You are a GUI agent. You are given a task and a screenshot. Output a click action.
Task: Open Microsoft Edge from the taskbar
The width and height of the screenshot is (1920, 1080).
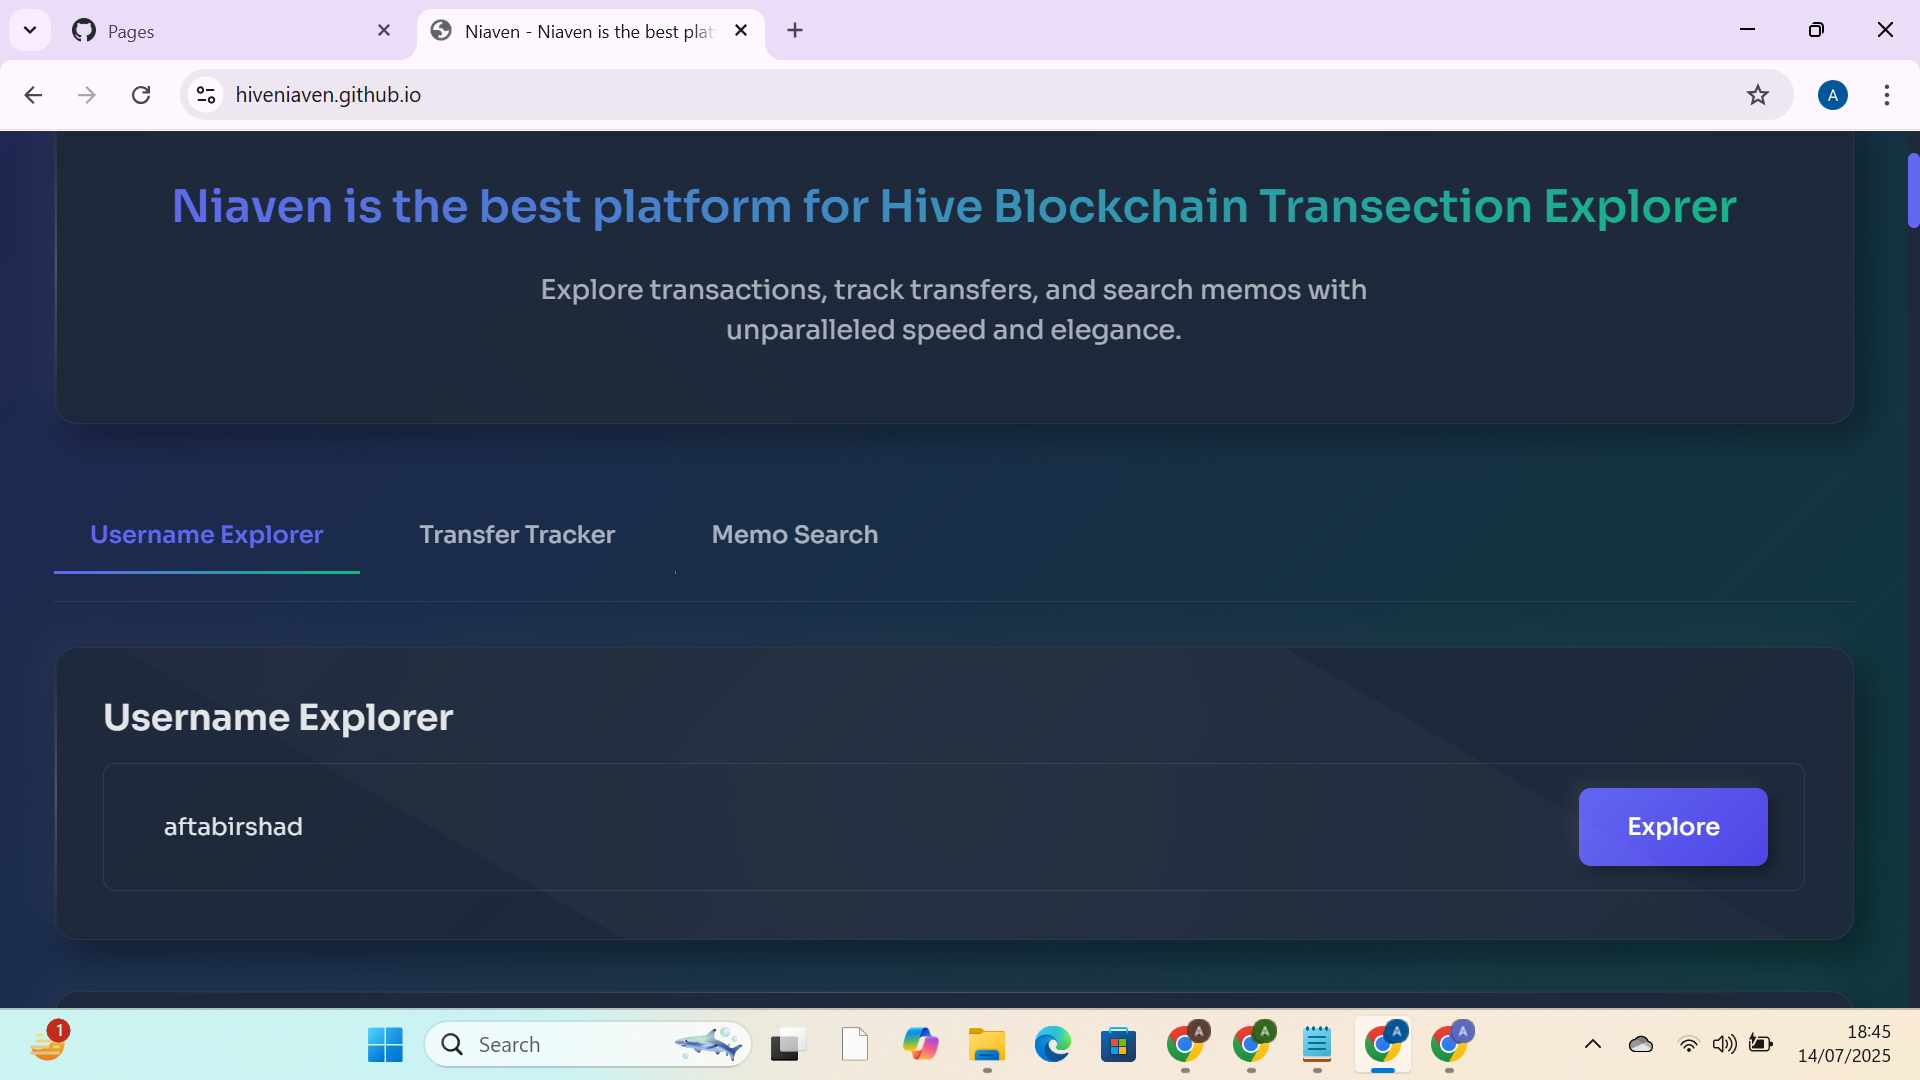coord(1053,1045)
